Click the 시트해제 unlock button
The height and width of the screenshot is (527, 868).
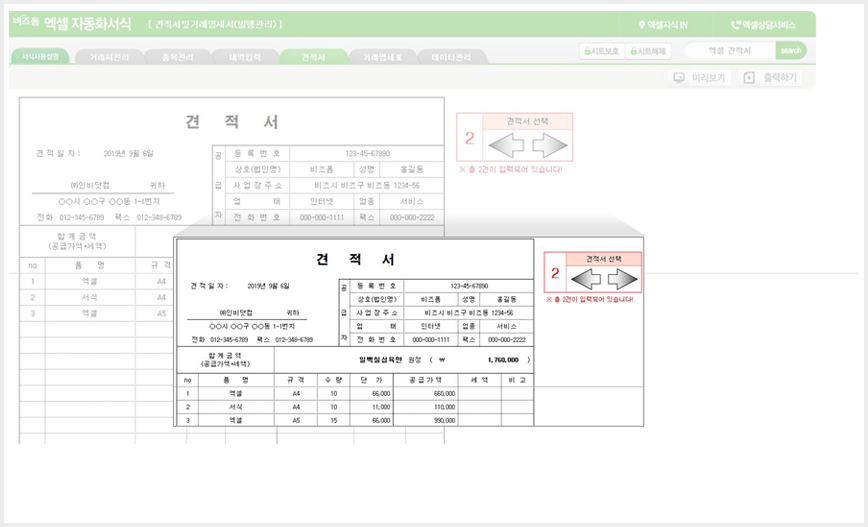point(648,51)
